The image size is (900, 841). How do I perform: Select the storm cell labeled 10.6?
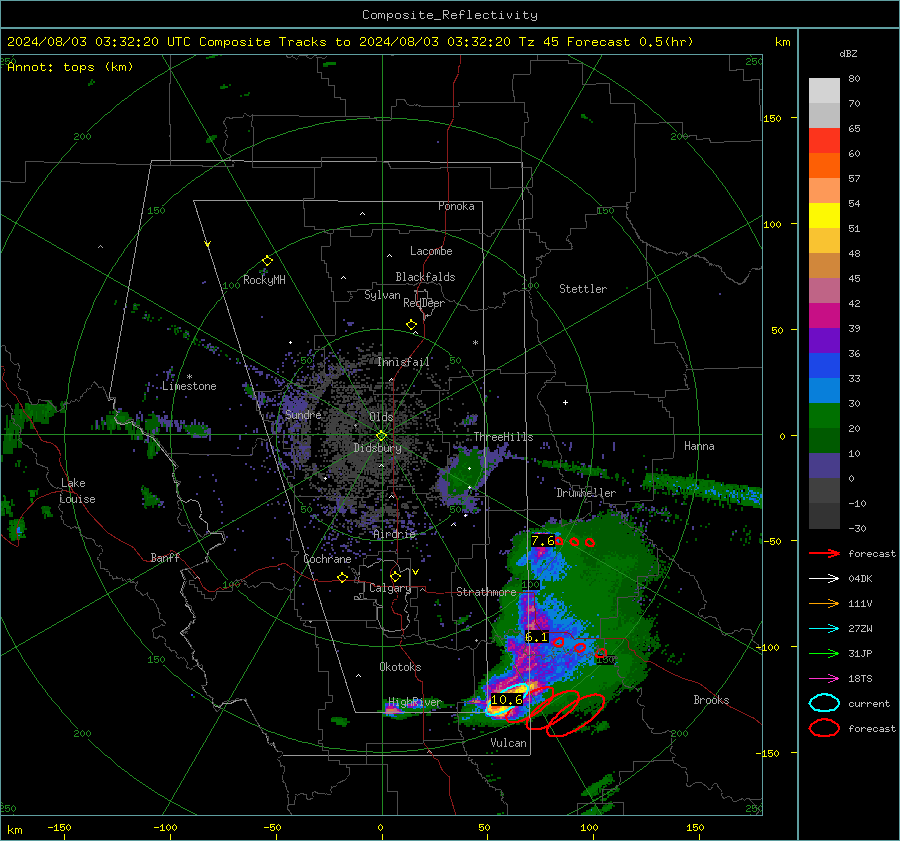[x=507, y=700]
